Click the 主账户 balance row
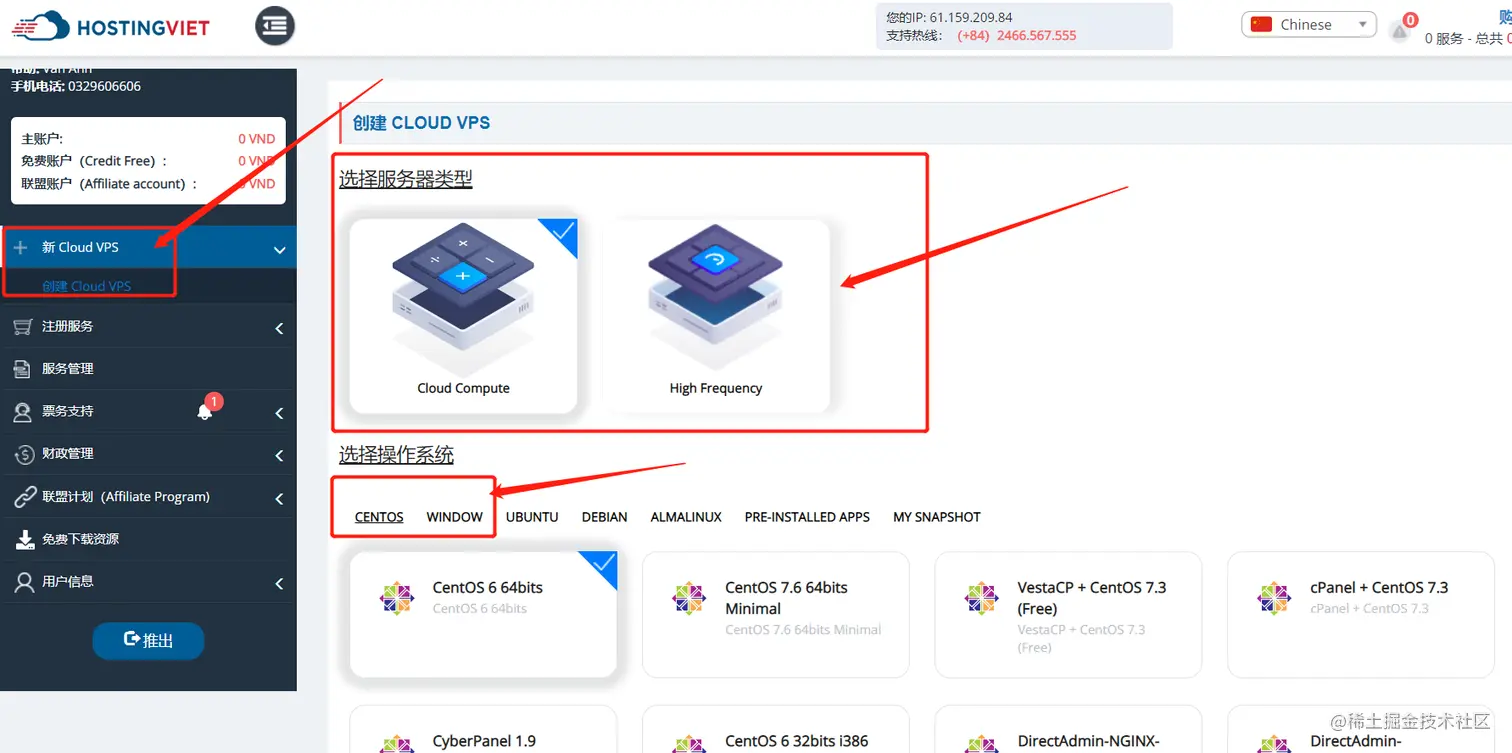The height and width of the screenshot is (753, 1512). coord(148,139)
